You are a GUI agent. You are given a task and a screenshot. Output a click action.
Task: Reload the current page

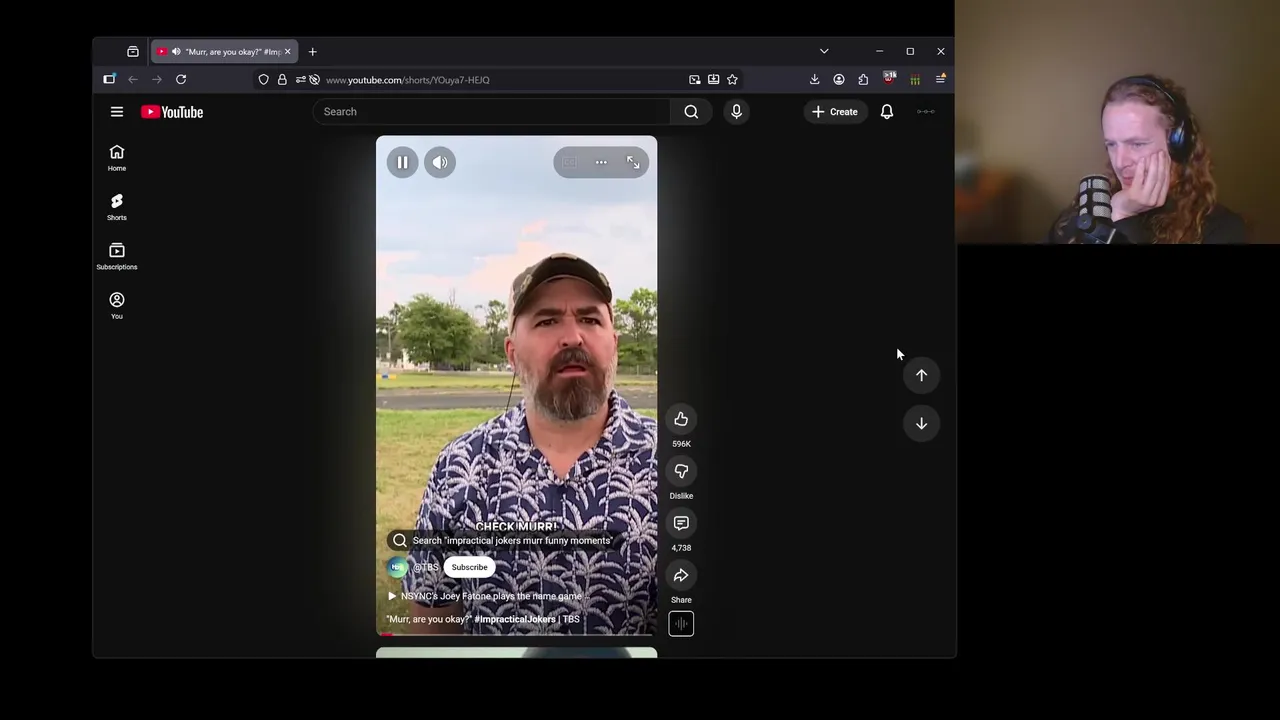(181, 79)
